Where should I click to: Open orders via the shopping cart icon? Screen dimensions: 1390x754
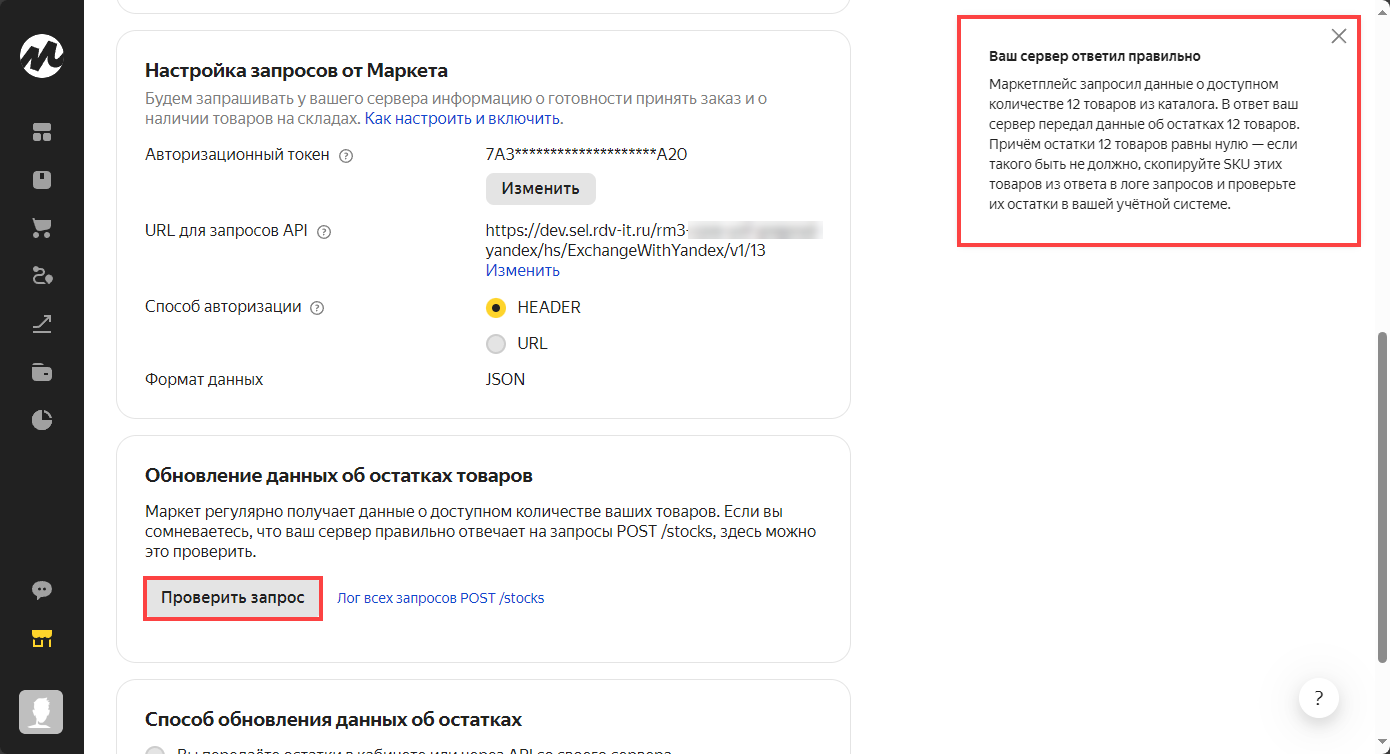pyautogui.click(x=41, y=228)
